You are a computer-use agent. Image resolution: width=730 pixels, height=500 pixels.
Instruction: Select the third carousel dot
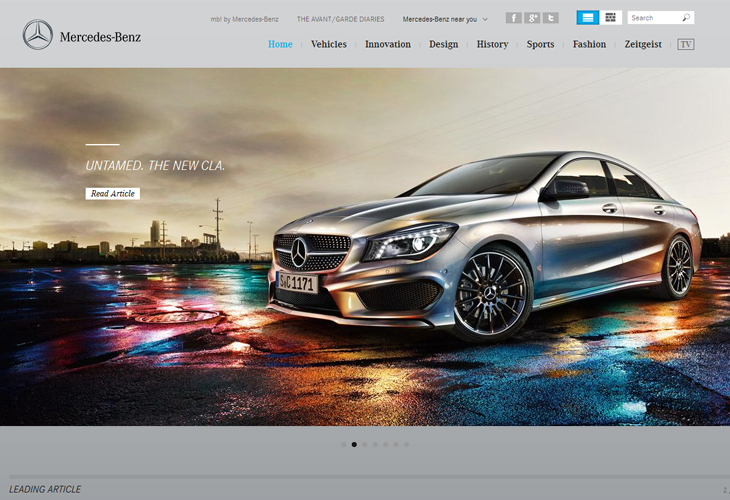click(365, 445)
